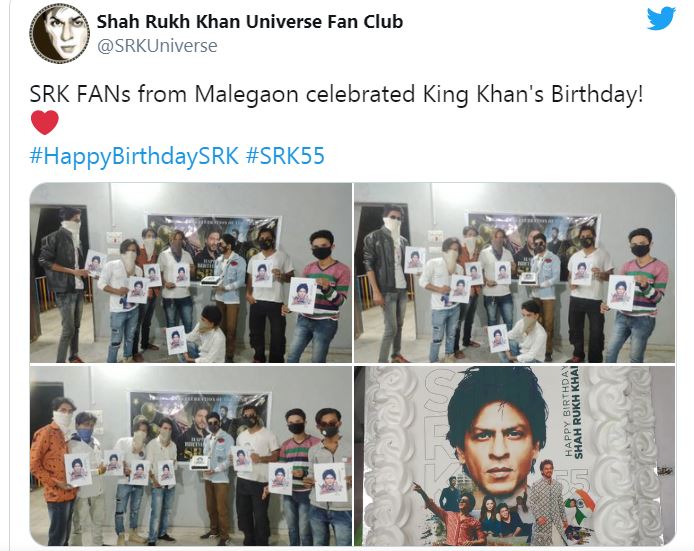The image size is (694, 551).
Task: Open the #HappyBirthdaySRK hashtag
Action: 134,156
